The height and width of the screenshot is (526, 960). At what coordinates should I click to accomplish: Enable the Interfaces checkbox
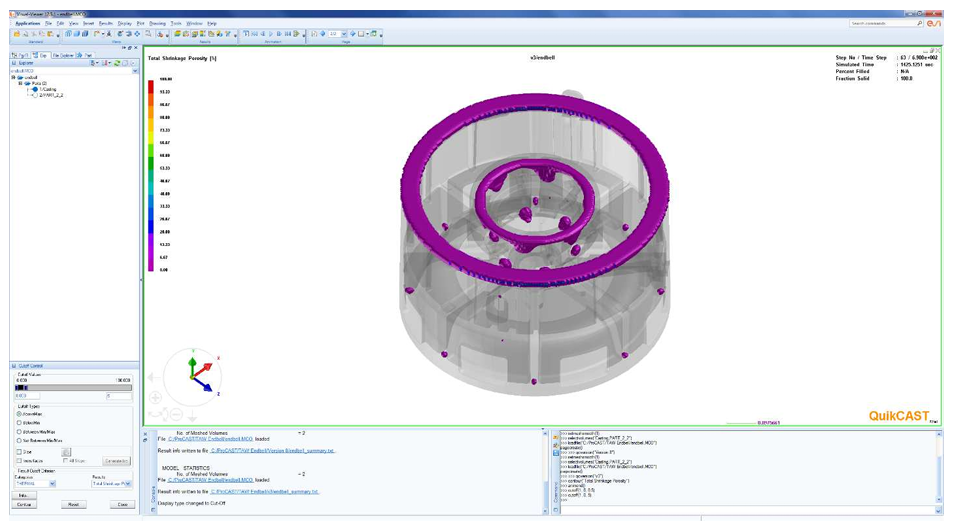click(19, 460)
